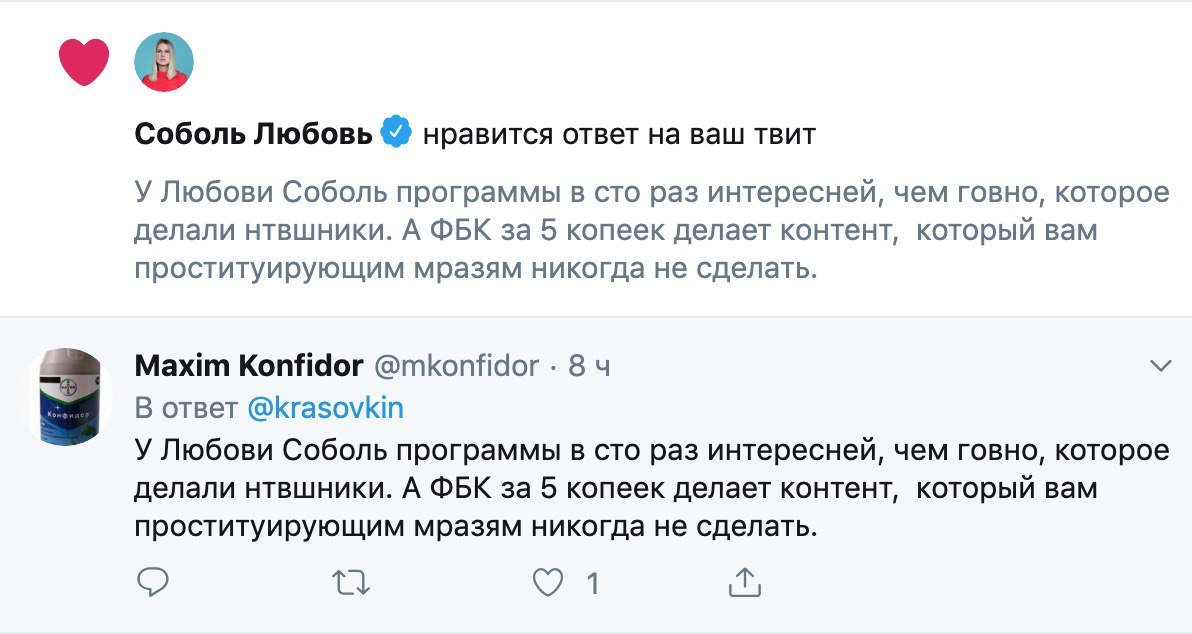1192x634 pixels.
Task: Open the @krasovkin mention link
Action: coord(325,408)
